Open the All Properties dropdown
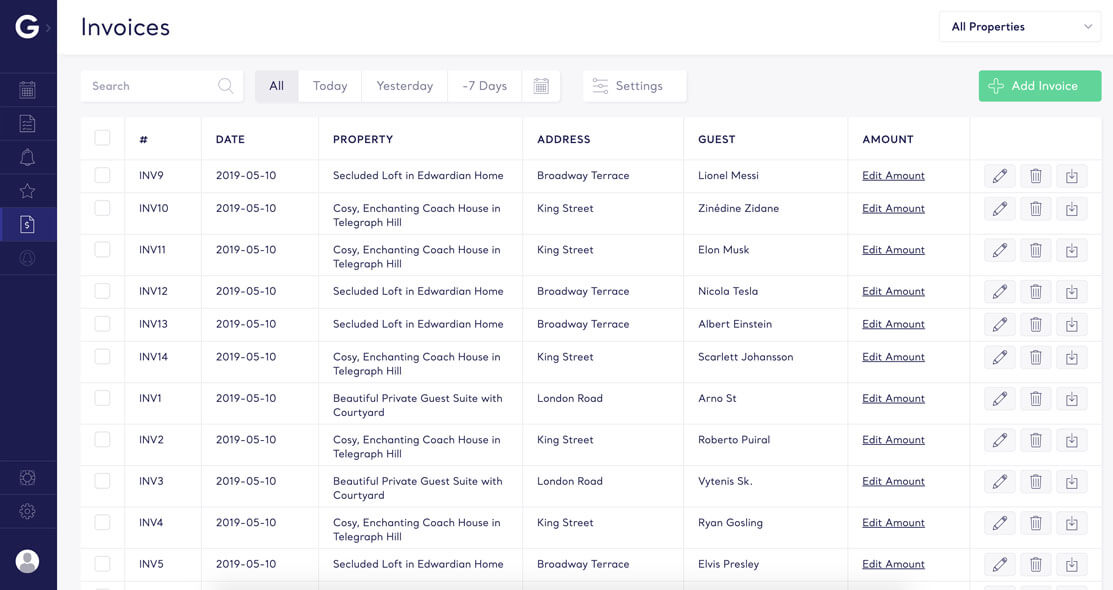Viewport: 1113px width, 590px height. pyautogui.click(x=1020, y=27)
